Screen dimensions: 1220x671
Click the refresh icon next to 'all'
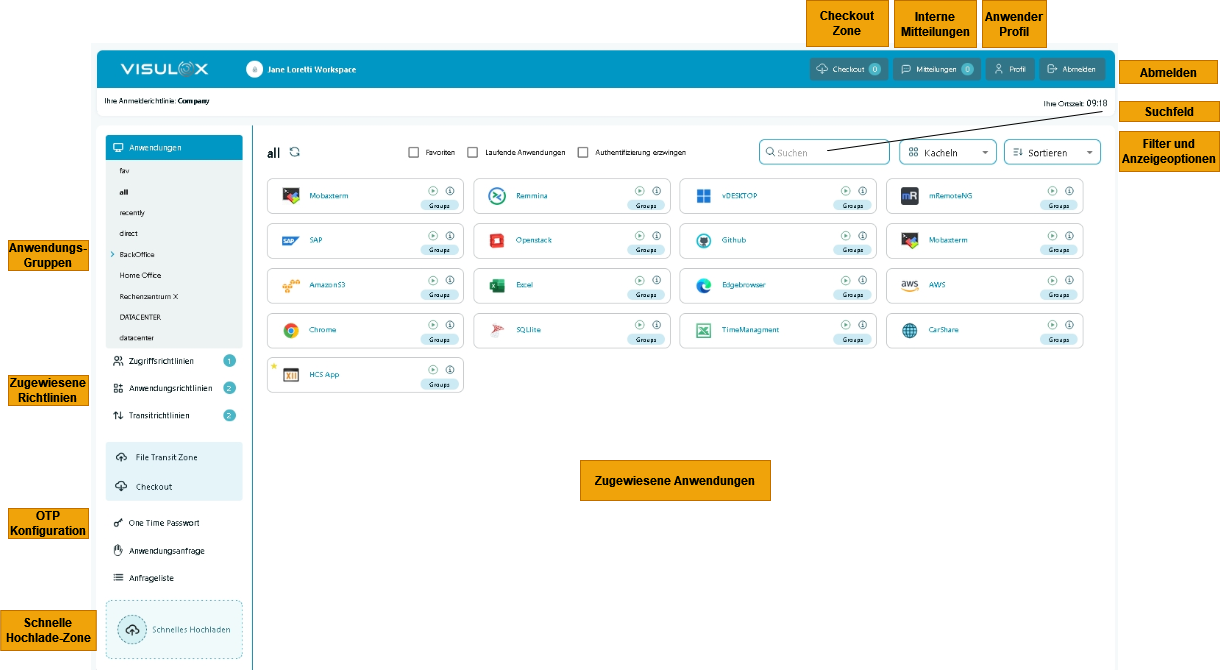click(295, 152)
